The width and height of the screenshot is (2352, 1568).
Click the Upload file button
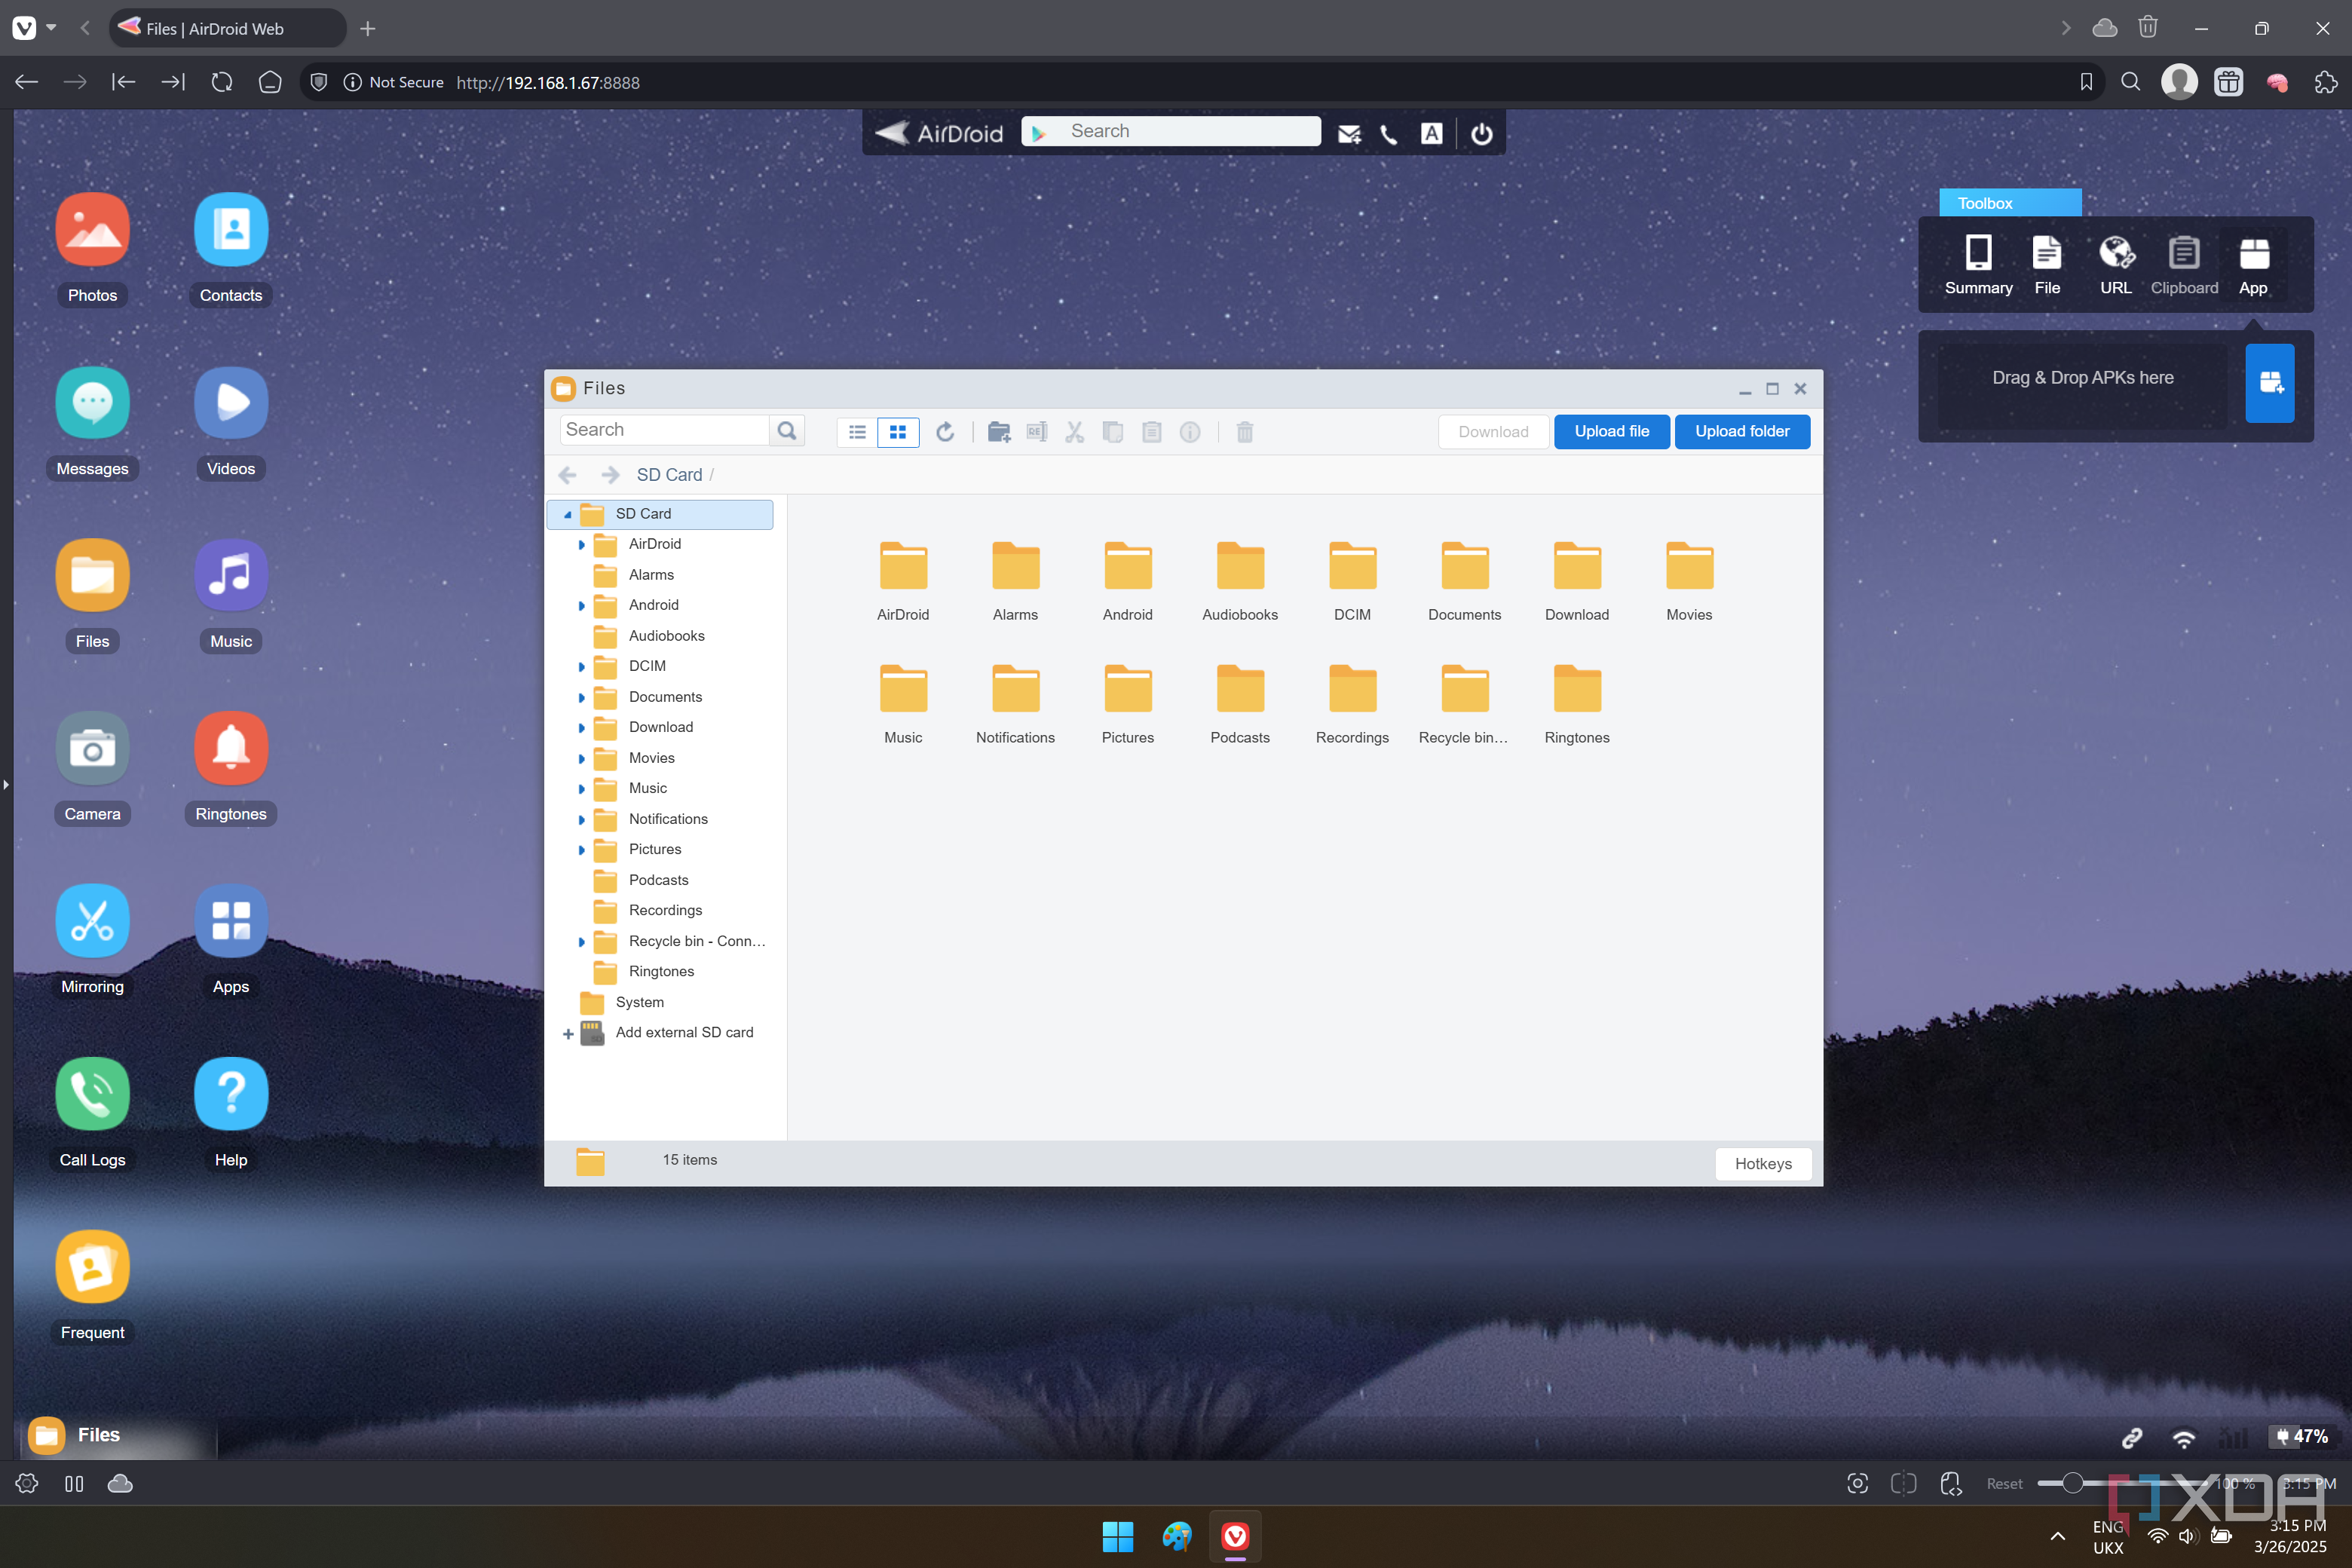coord(1611,431)
